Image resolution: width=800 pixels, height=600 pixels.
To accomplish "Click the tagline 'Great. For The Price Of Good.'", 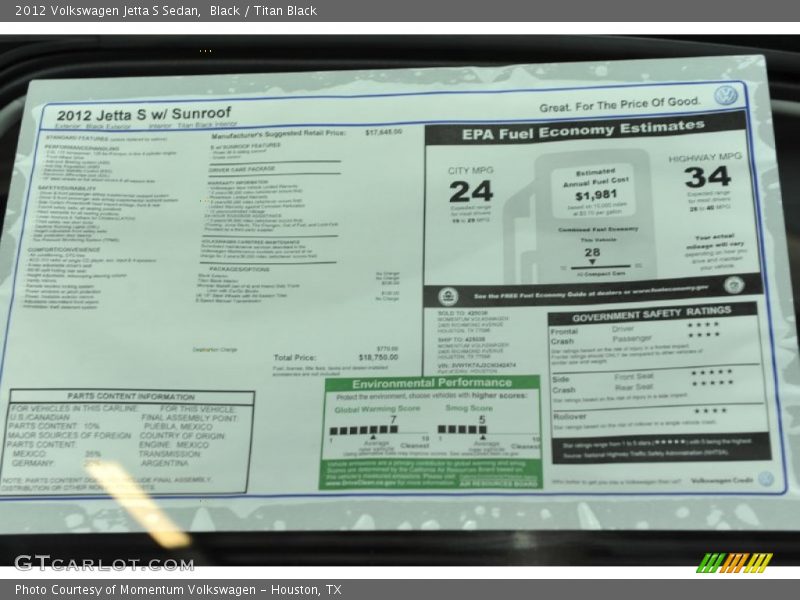I will [x=619, y=105].
